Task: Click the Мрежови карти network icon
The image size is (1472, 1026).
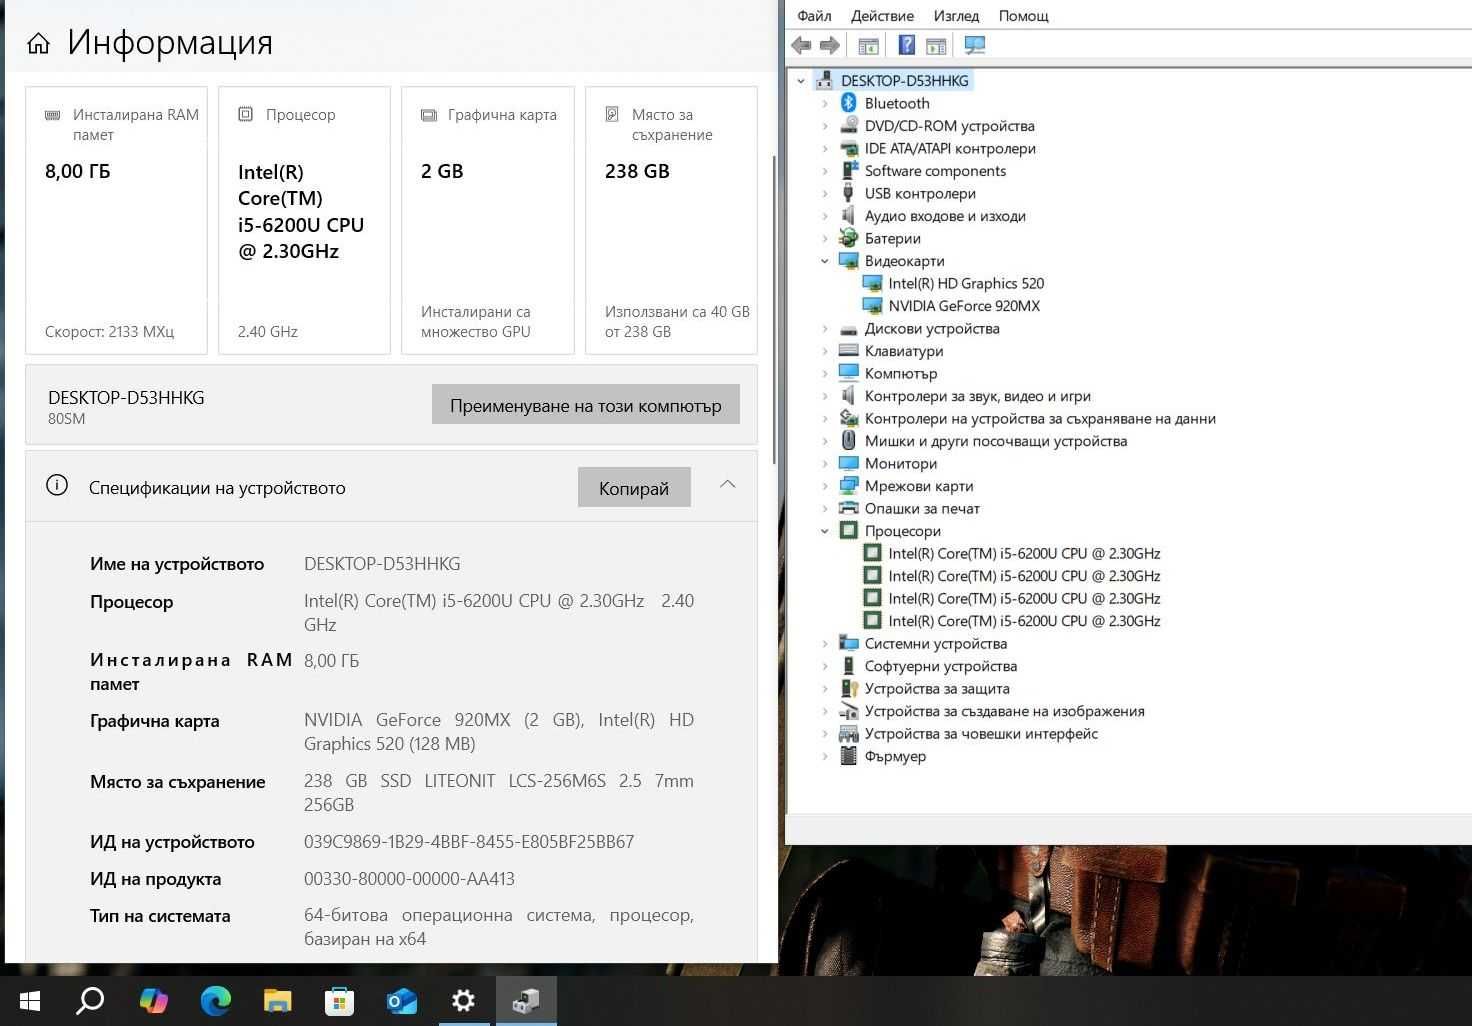Action: point(848,486)
